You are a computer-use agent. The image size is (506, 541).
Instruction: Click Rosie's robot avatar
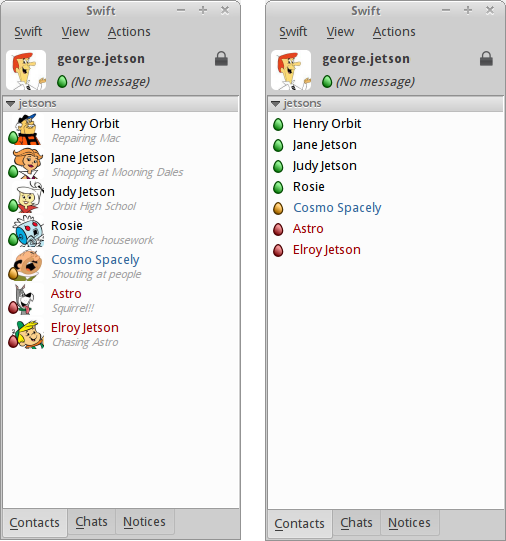coord(27,231)
